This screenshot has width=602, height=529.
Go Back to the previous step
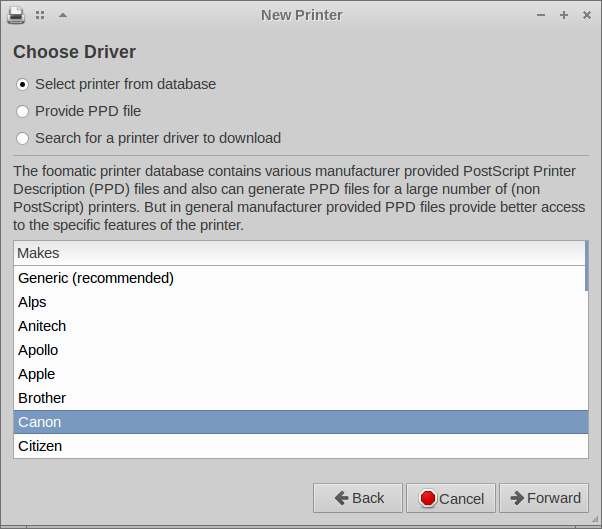pyautogui.click(x=358, y=498)
